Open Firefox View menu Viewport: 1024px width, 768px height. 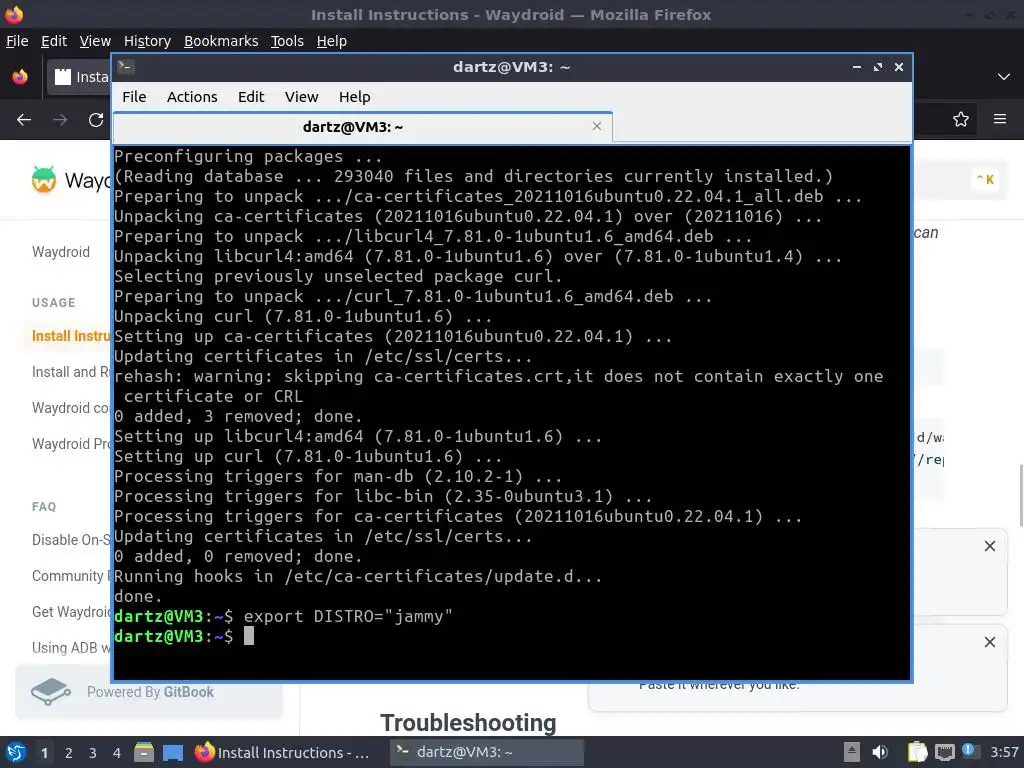pos(95,41)
